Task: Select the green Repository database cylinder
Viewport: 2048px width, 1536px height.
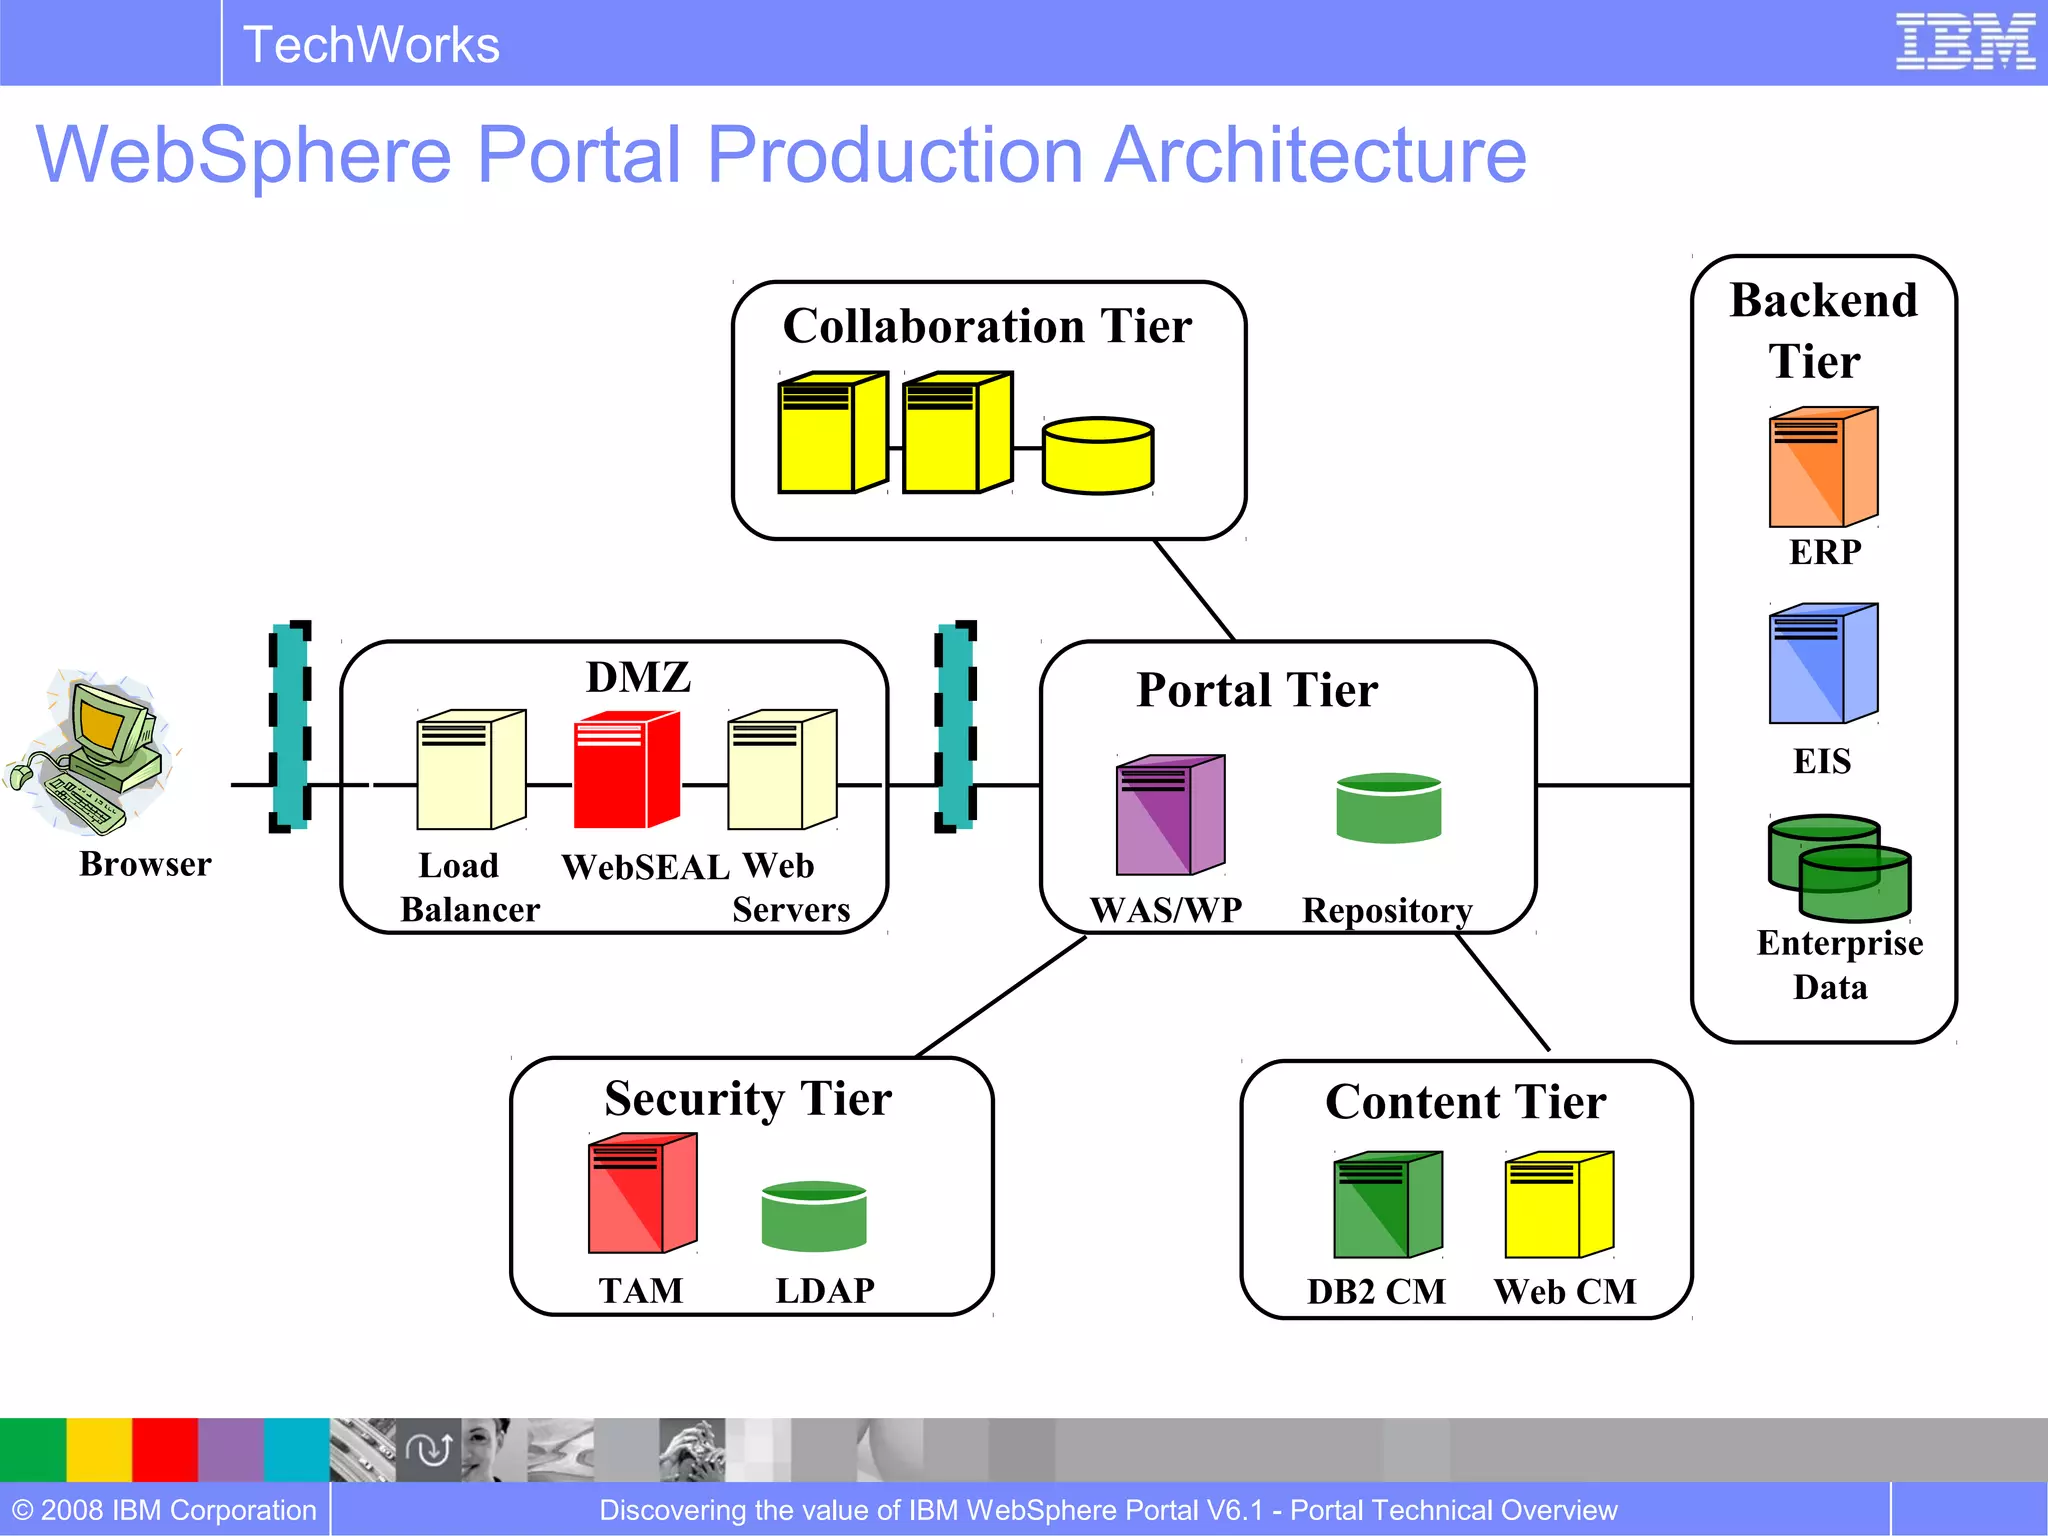Action: [x=1388, y=807]
